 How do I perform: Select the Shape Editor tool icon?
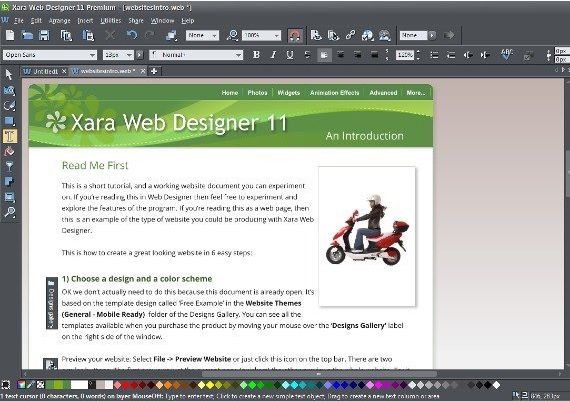[x=9, y=106]
